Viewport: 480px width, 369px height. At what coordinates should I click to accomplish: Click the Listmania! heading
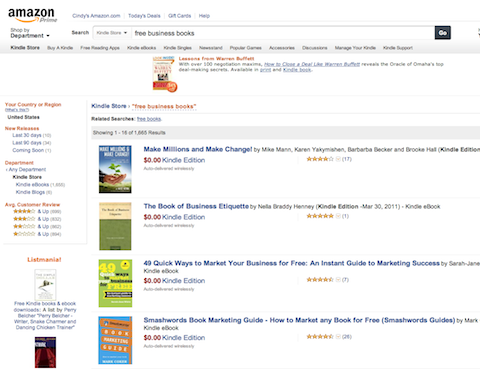pyautogui.click(x=44, y=260)
